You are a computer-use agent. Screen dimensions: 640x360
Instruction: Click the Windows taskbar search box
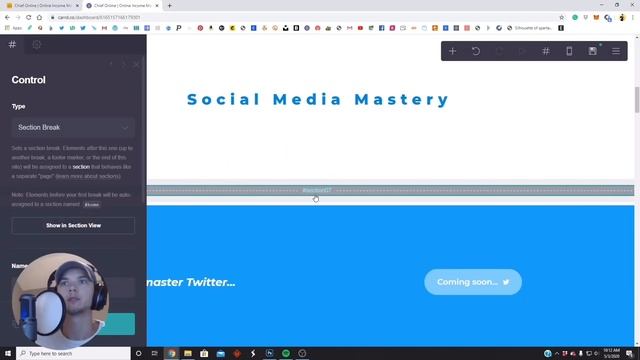[x=73, y=353]
